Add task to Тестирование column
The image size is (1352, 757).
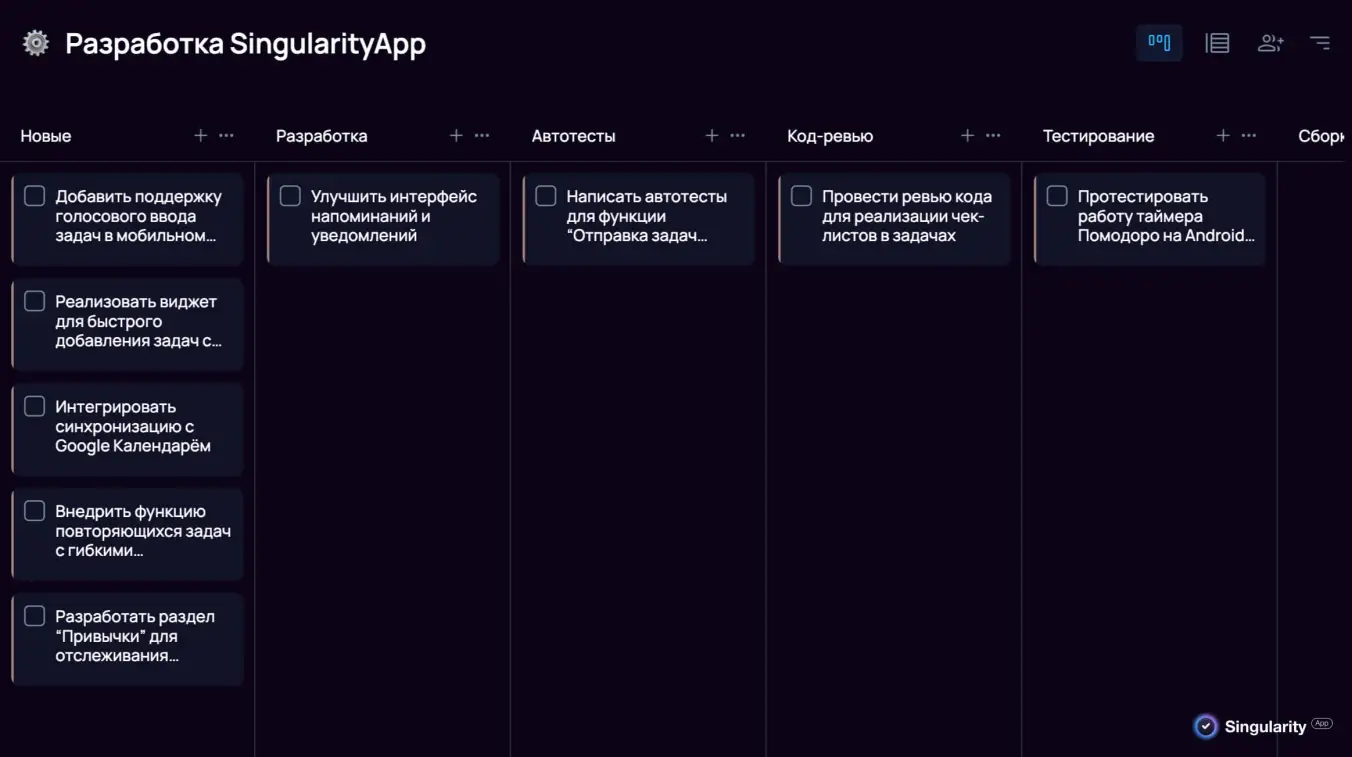[x=1223, y=136]
